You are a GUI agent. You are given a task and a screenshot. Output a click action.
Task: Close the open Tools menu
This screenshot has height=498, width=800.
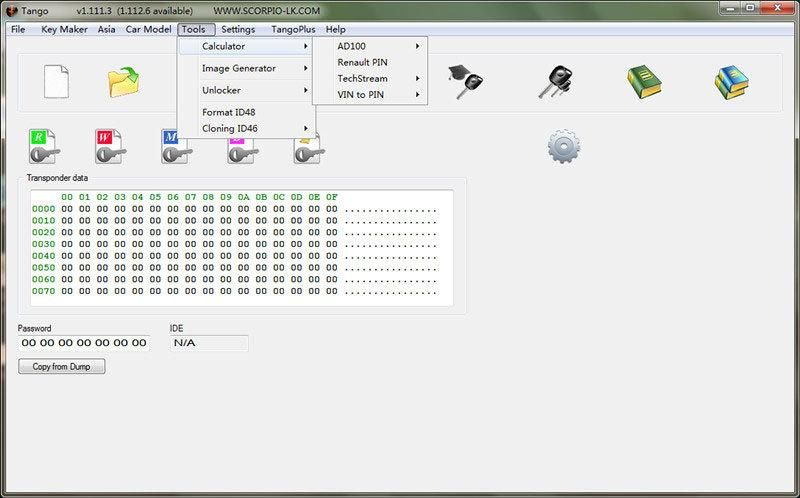196,30
